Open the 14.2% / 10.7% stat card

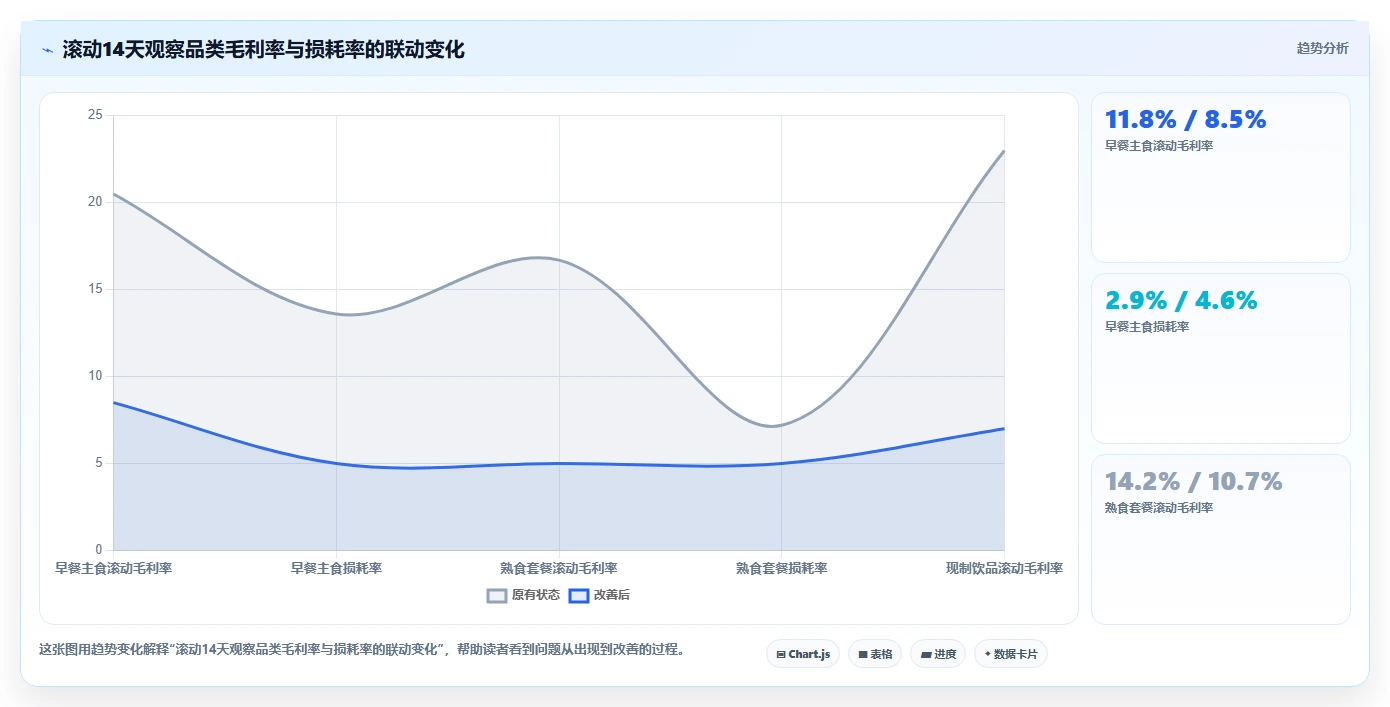1221,540
